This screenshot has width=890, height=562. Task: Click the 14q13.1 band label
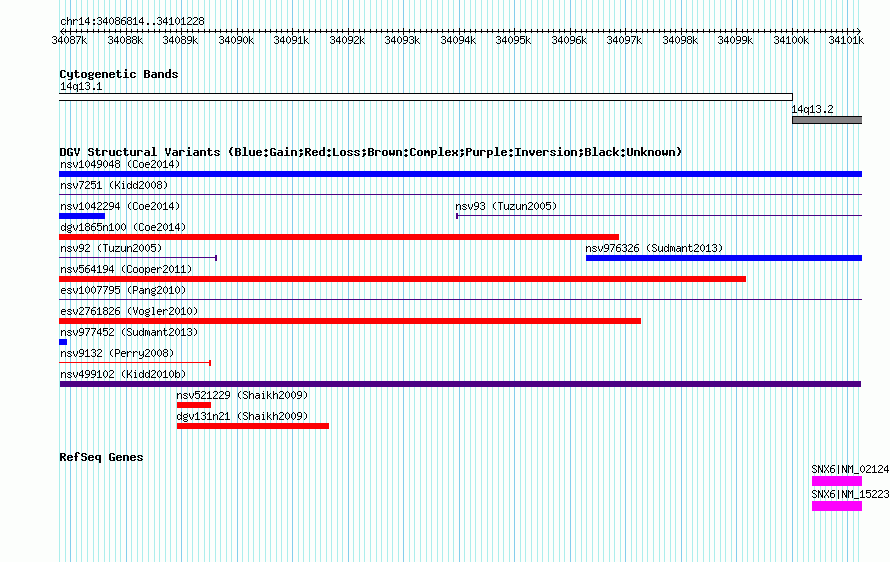point(81,86)
